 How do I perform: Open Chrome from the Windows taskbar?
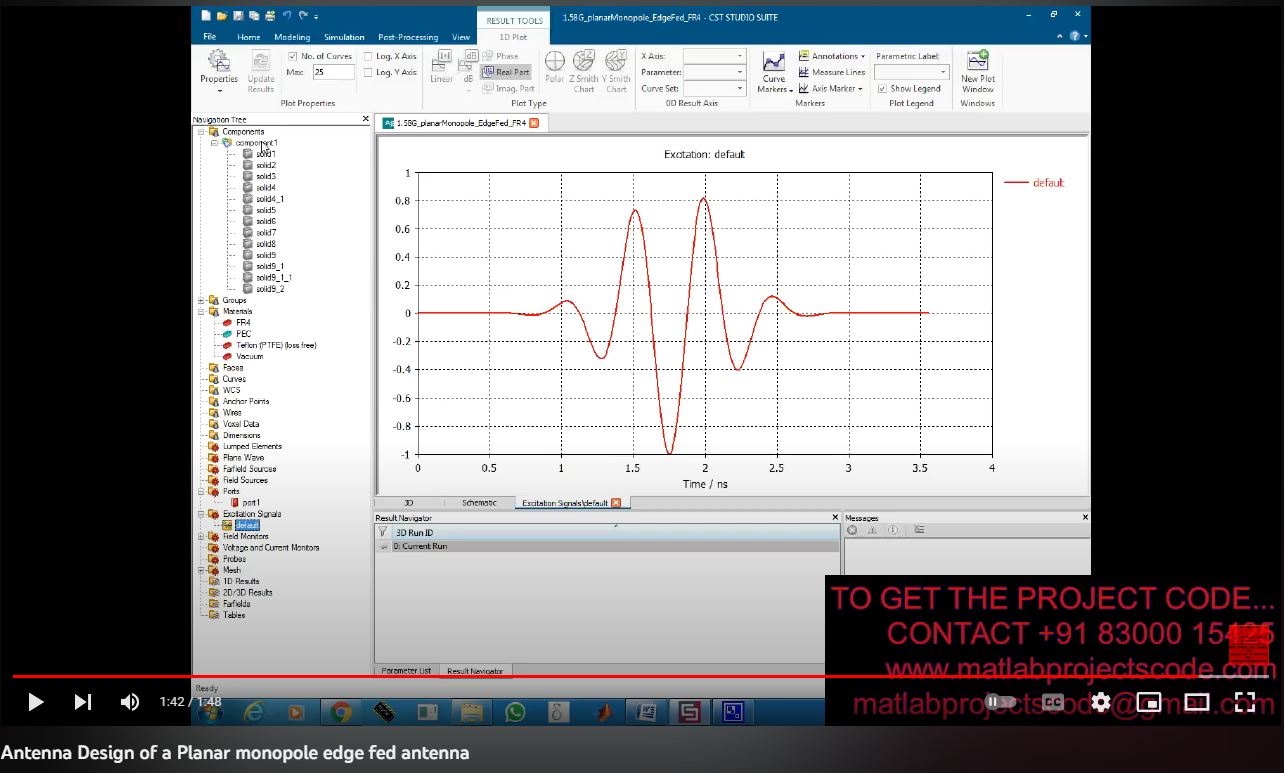[341, 712]
